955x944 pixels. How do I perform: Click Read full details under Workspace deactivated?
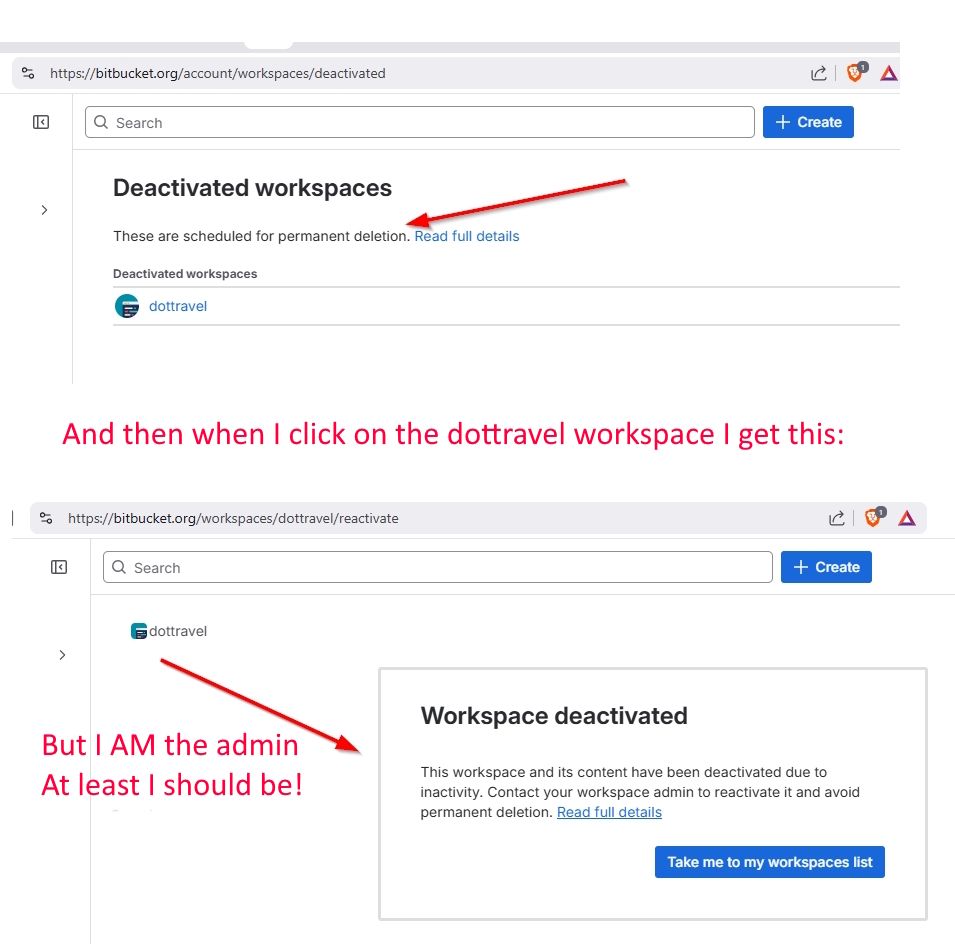pos(609,812)
